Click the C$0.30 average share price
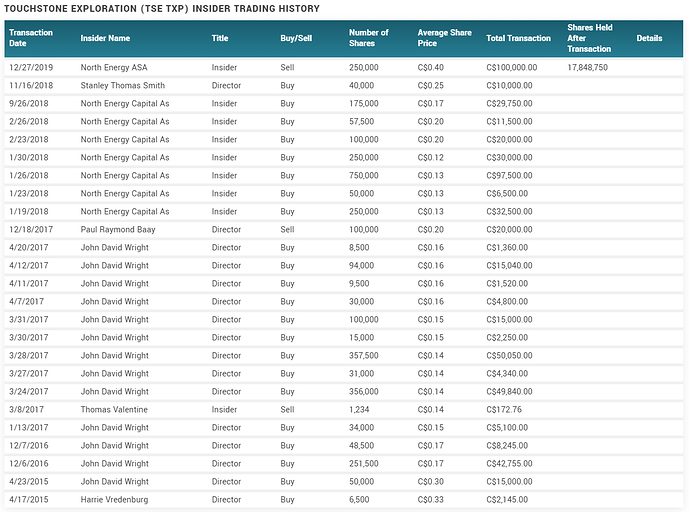Viewport: 690px width, 512px height. pyautogui.click(x=430, y=482)
